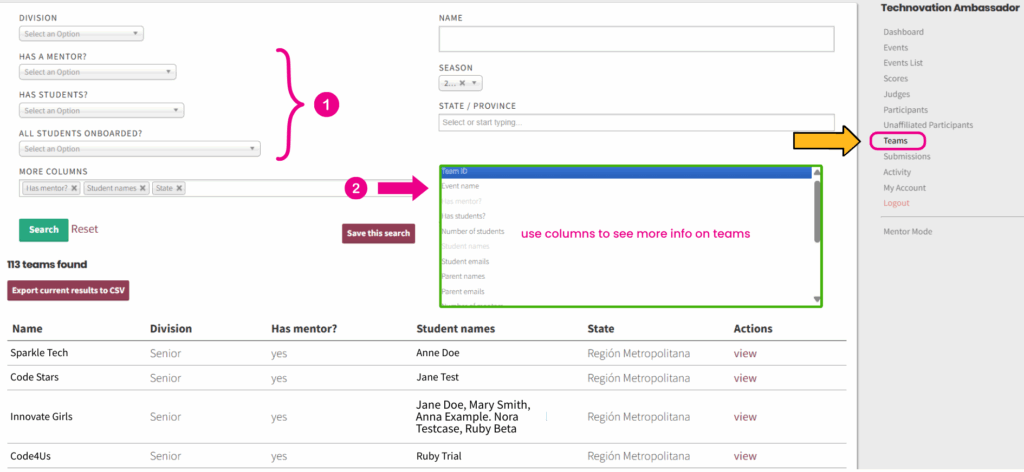Click the 'Save this search' button

coord(378,233)
